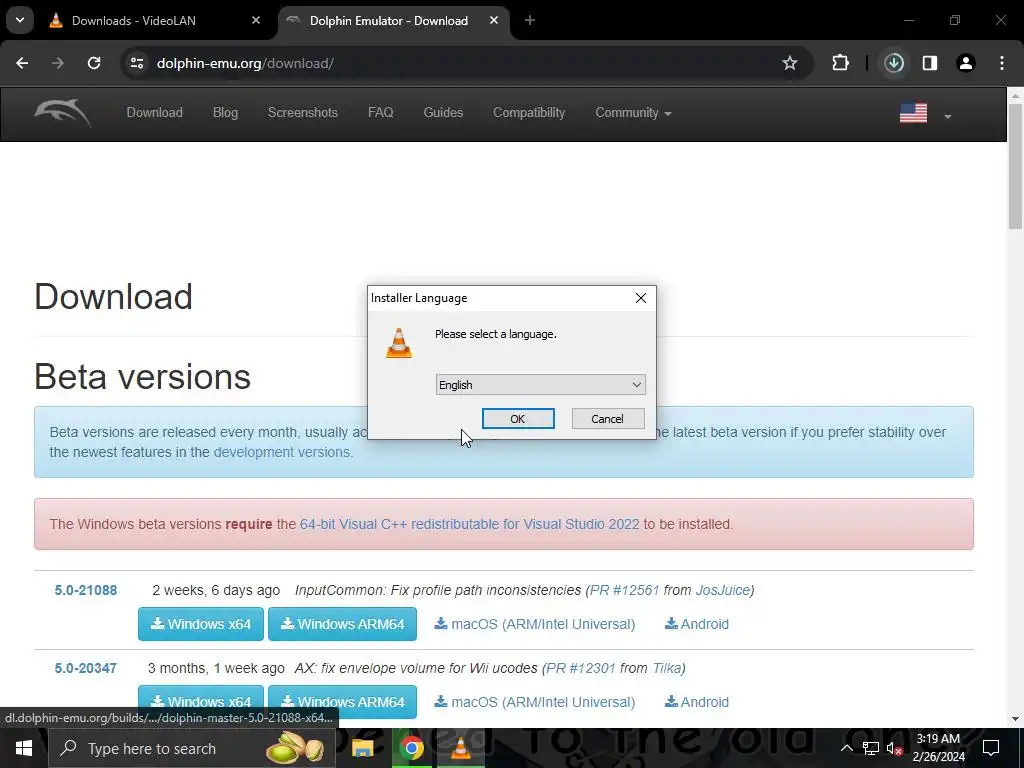1024x768 pixels.
Task: Open the network status tray icon
Action: [871, 748]
